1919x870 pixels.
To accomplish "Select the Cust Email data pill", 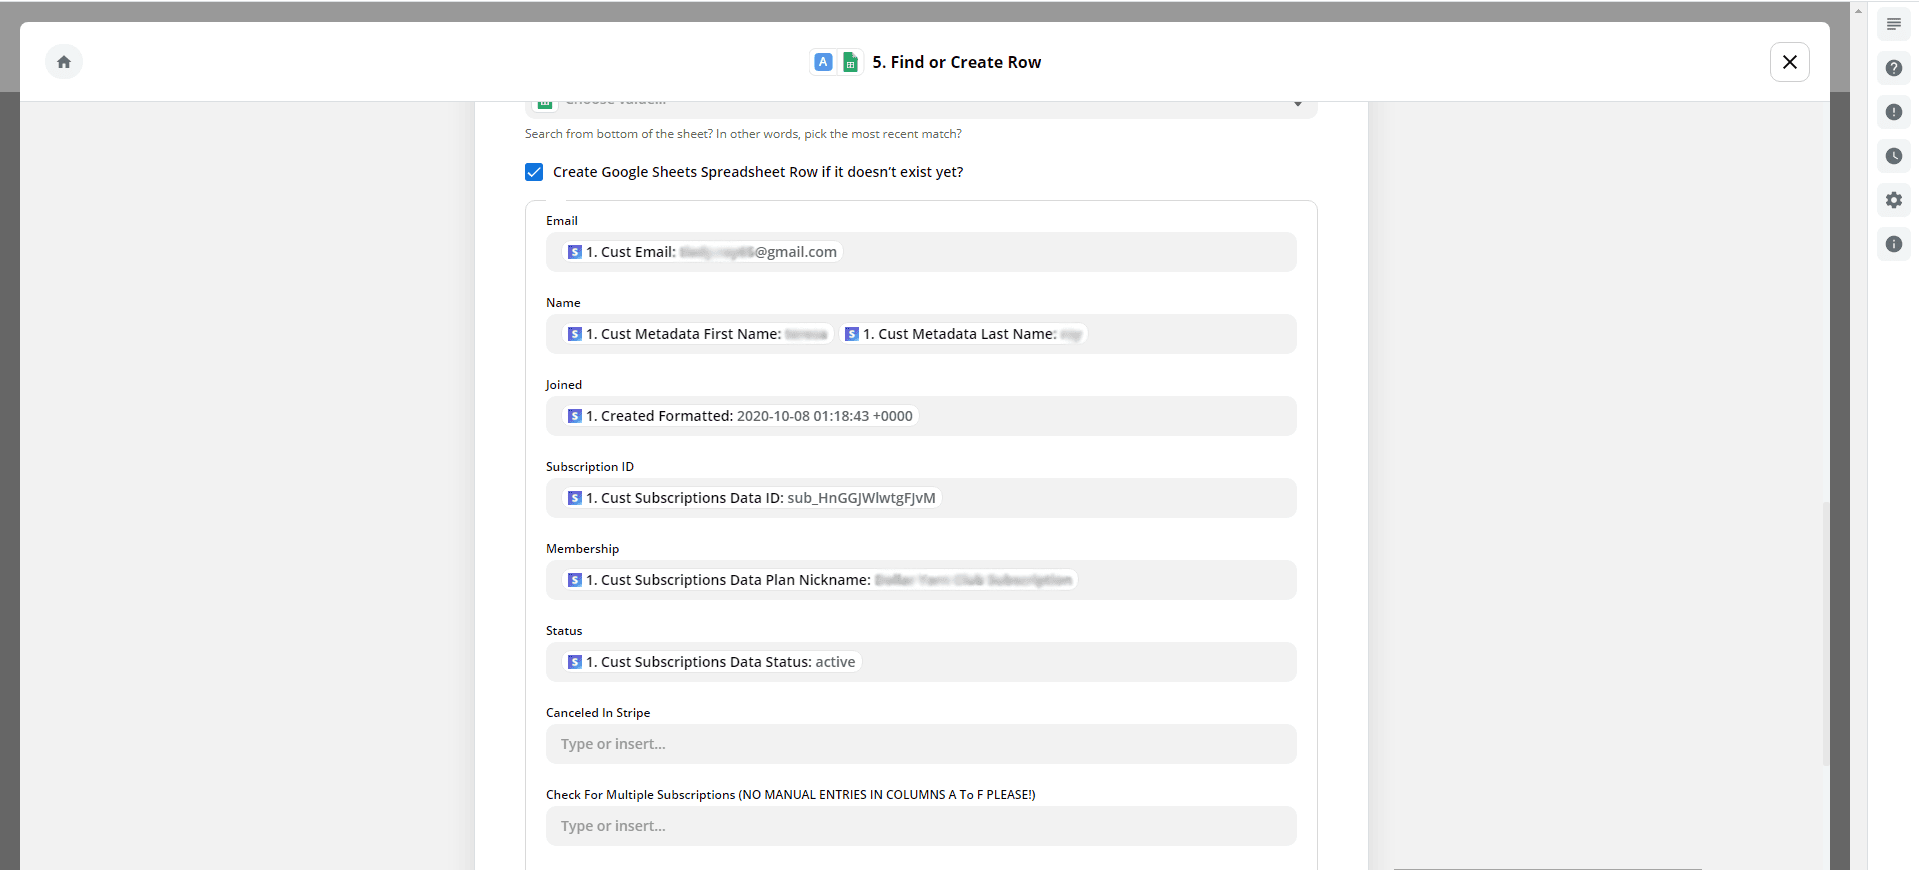I will [702, 252].
